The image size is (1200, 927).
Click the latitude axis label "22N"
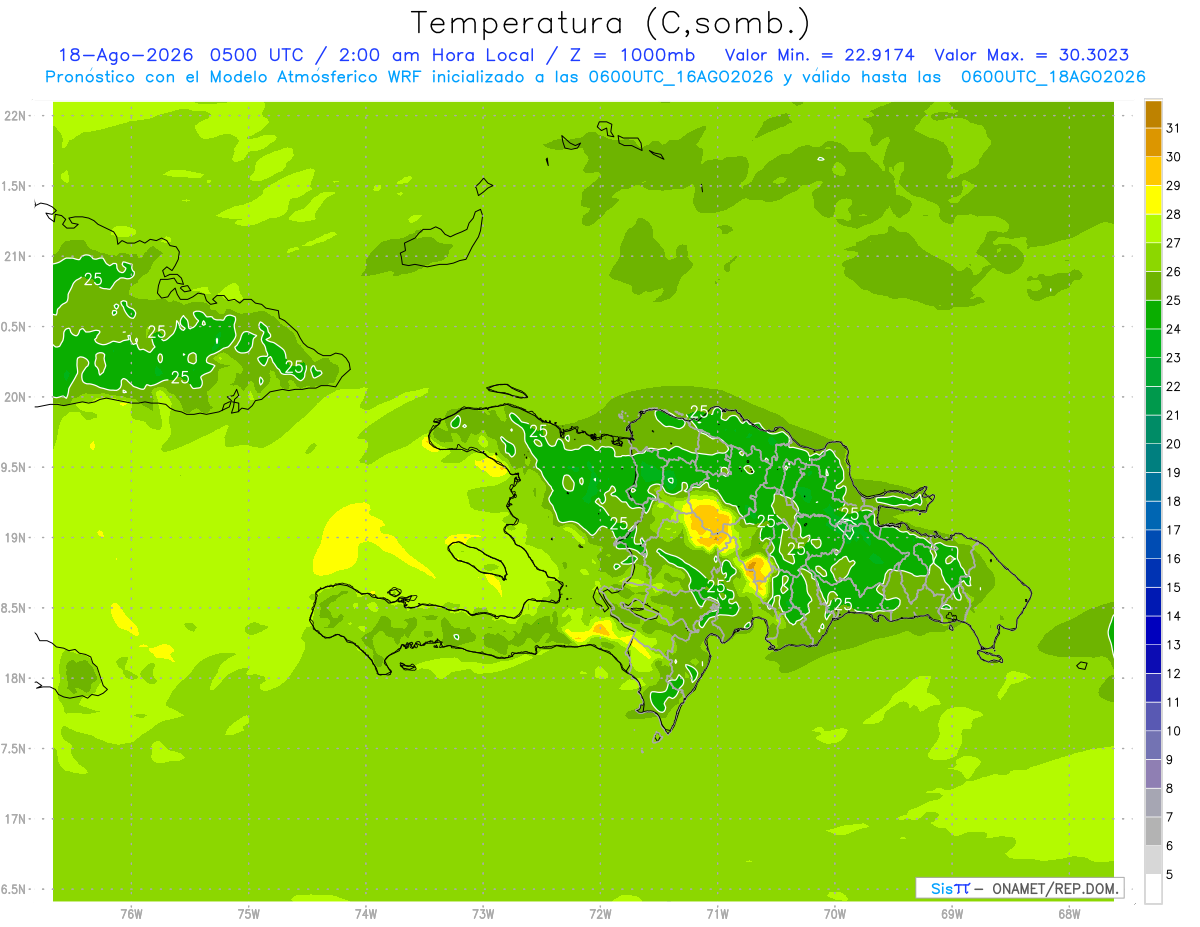(16, 116)
